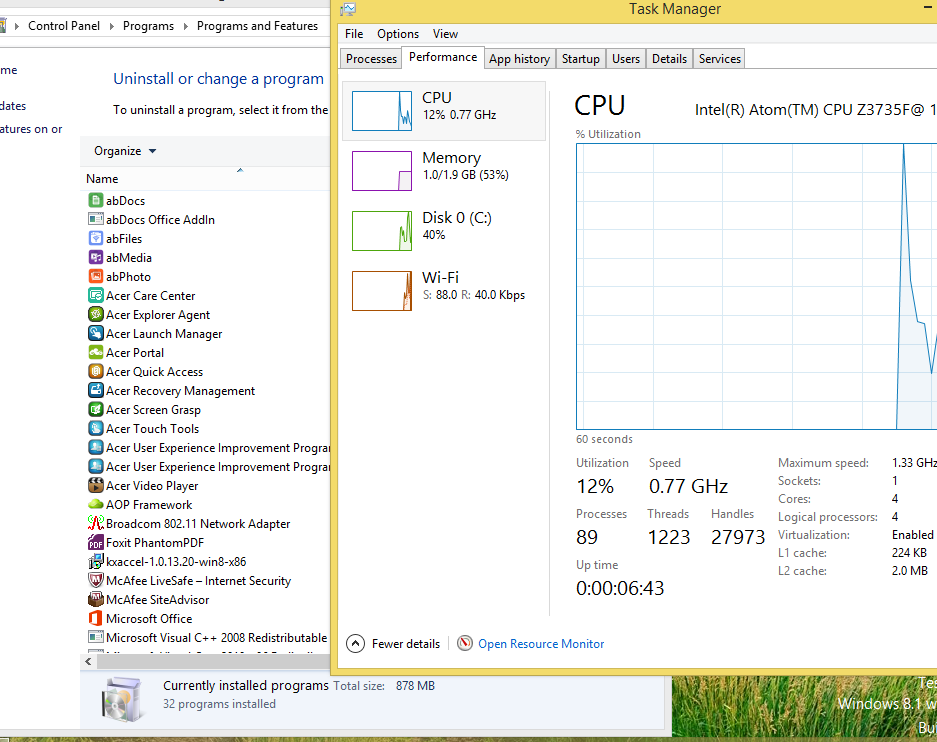Select the Disk 0 (C:) graph thumbnail
The width and height of the screenshot is (937, 742).
coord(382,231)
